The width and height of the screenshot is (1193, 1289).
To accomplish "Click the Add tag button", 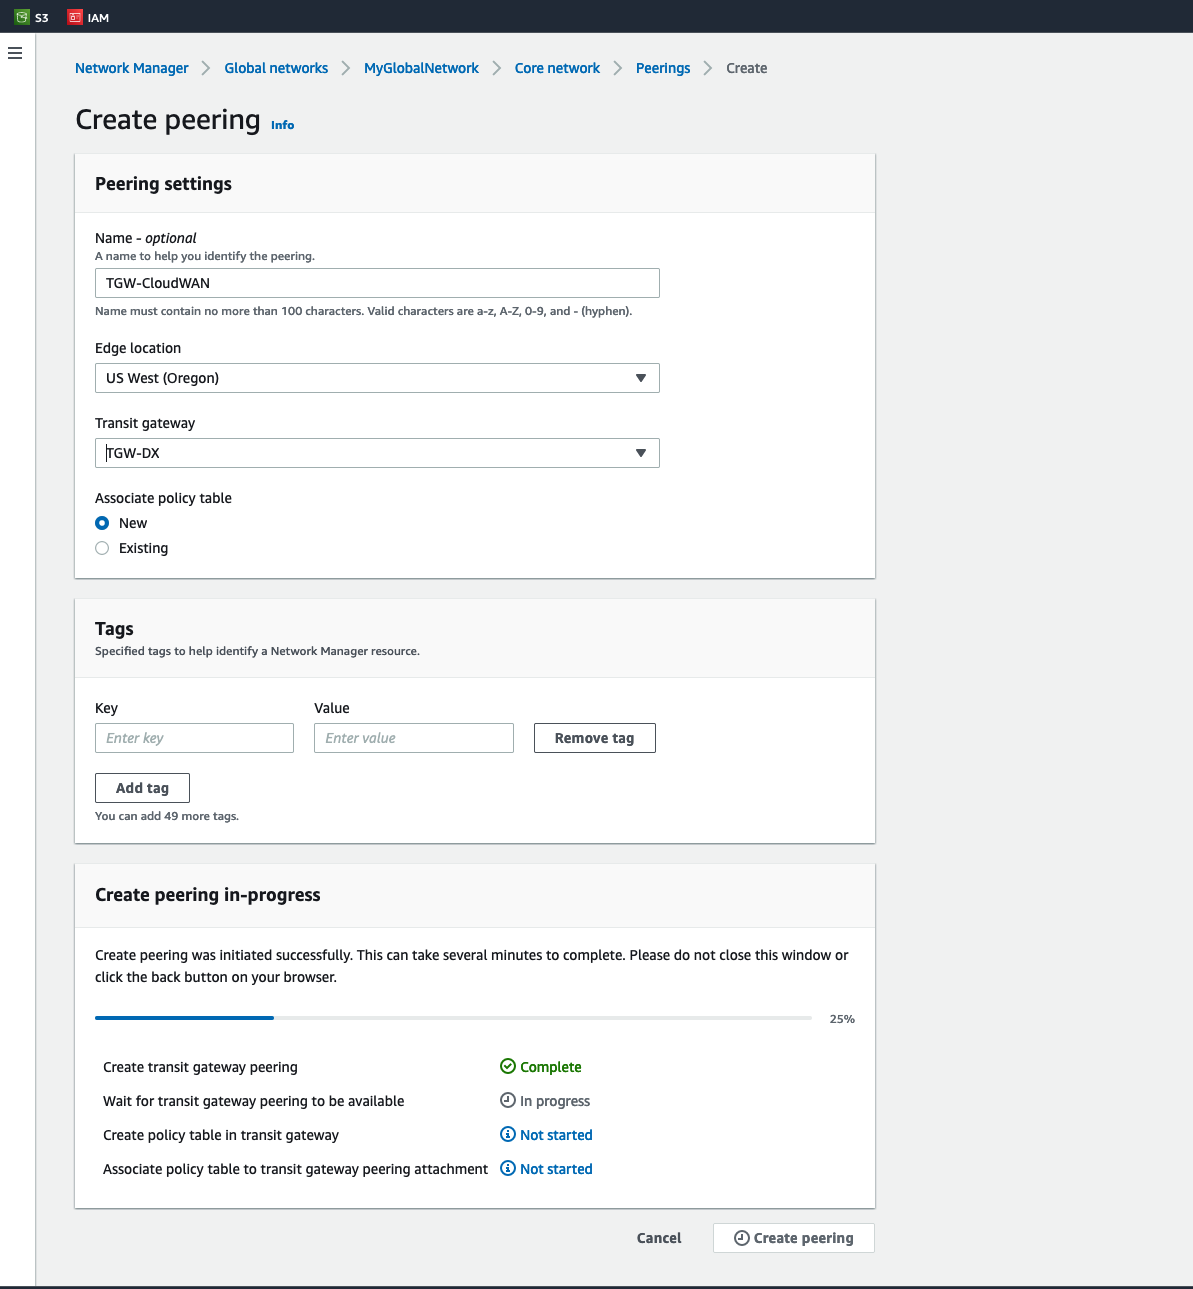I will [142, 788].
